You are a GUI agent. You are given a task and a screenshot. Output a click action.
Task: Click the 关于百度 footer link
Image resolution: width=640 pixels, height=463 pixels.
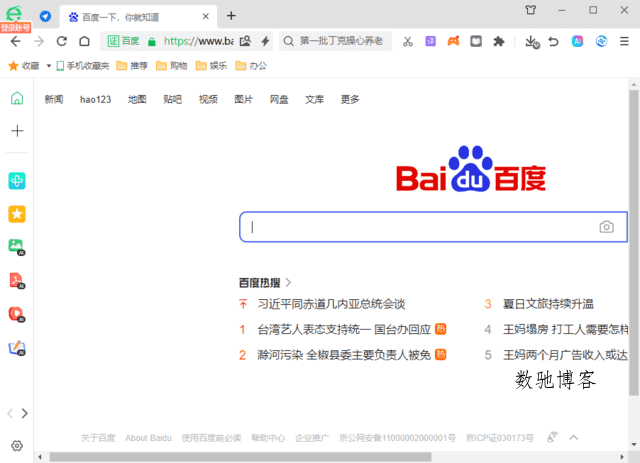pos(98,438)
